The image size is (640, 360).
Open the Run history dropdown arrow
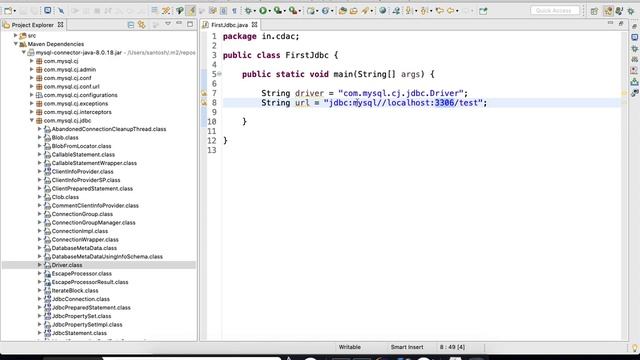point(270,11)
